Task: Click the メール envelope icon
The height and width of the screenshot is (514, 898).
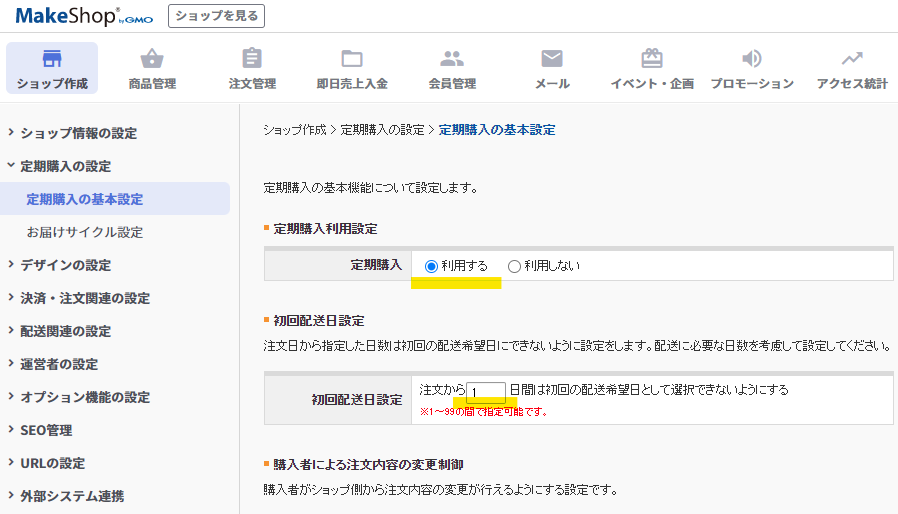Action: [552, 58]
